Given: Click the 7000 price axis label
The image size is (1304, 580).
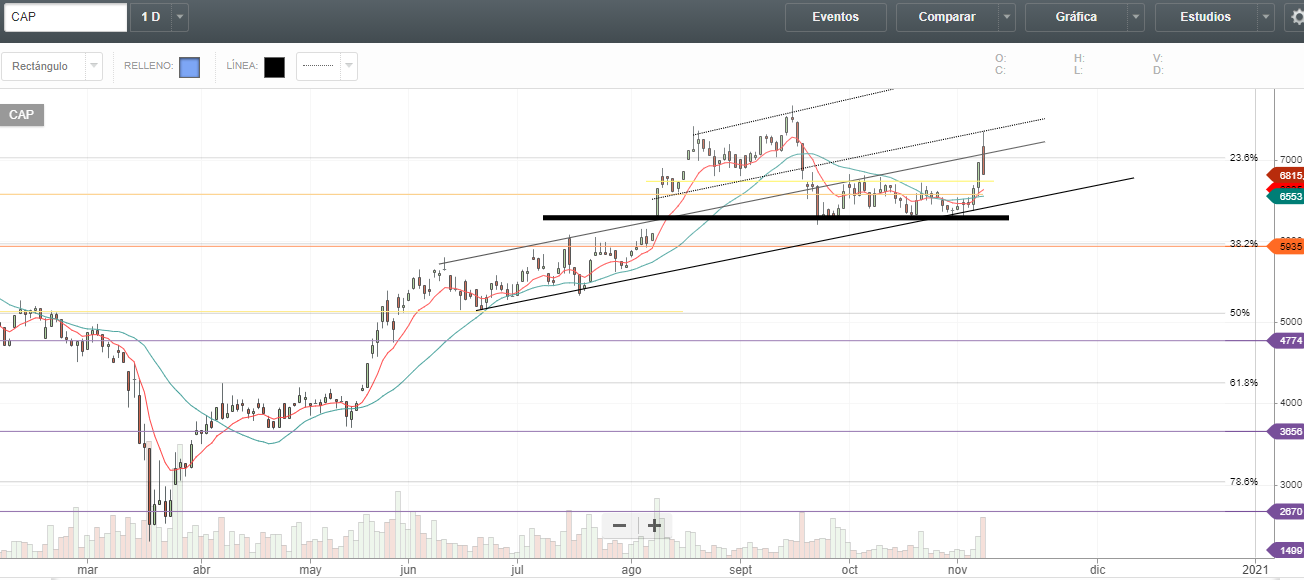Looking at the screenshot, I should (1291, 160).
